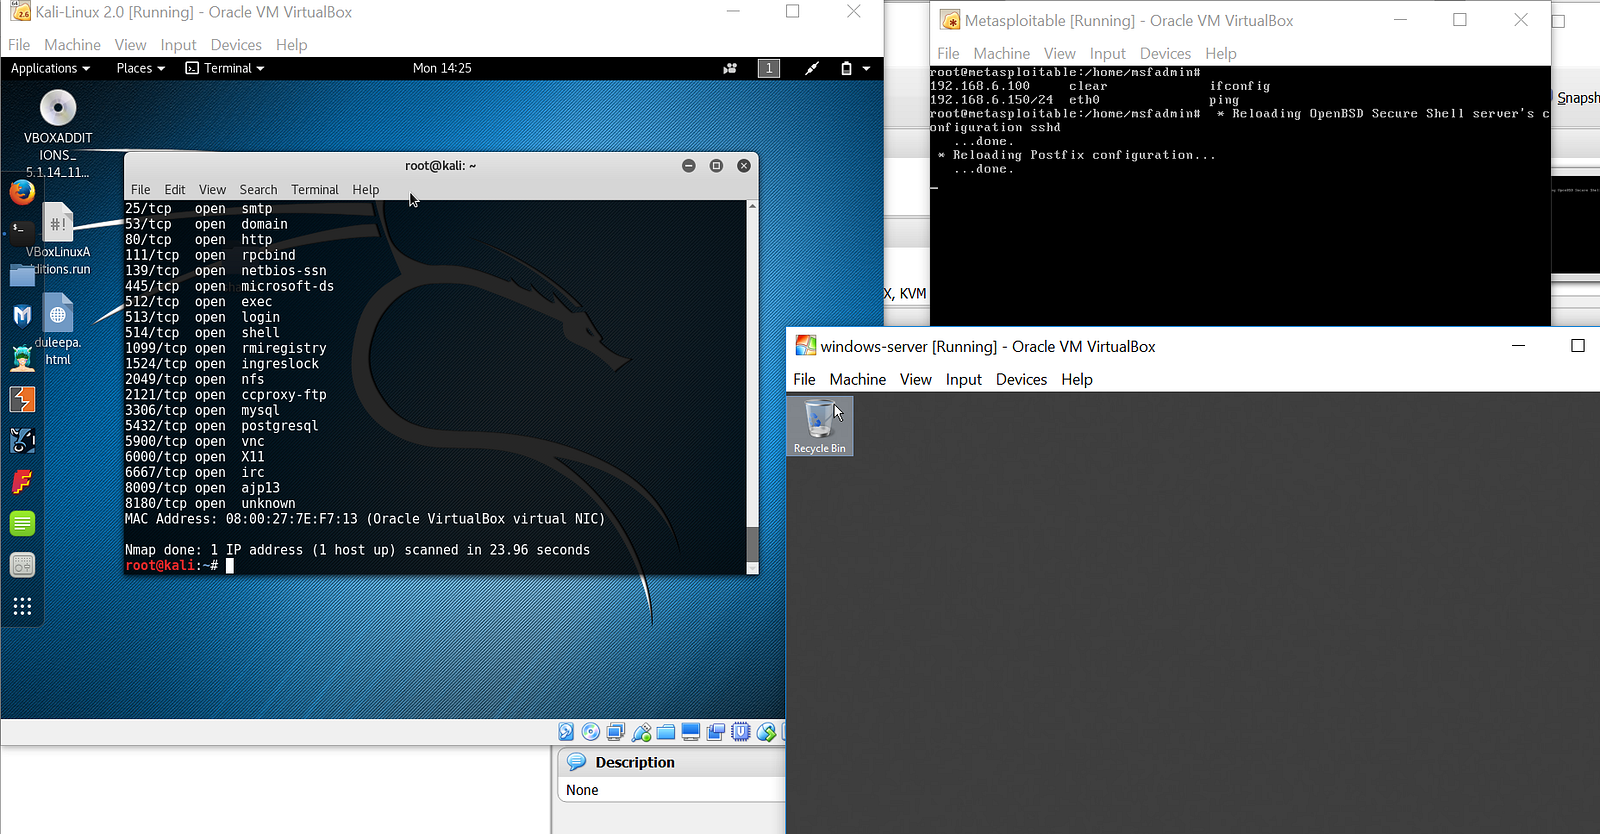Select Recycle Bin on windows-server desktop
This screenshot has width=1600, height=834.
pos(819,426)
